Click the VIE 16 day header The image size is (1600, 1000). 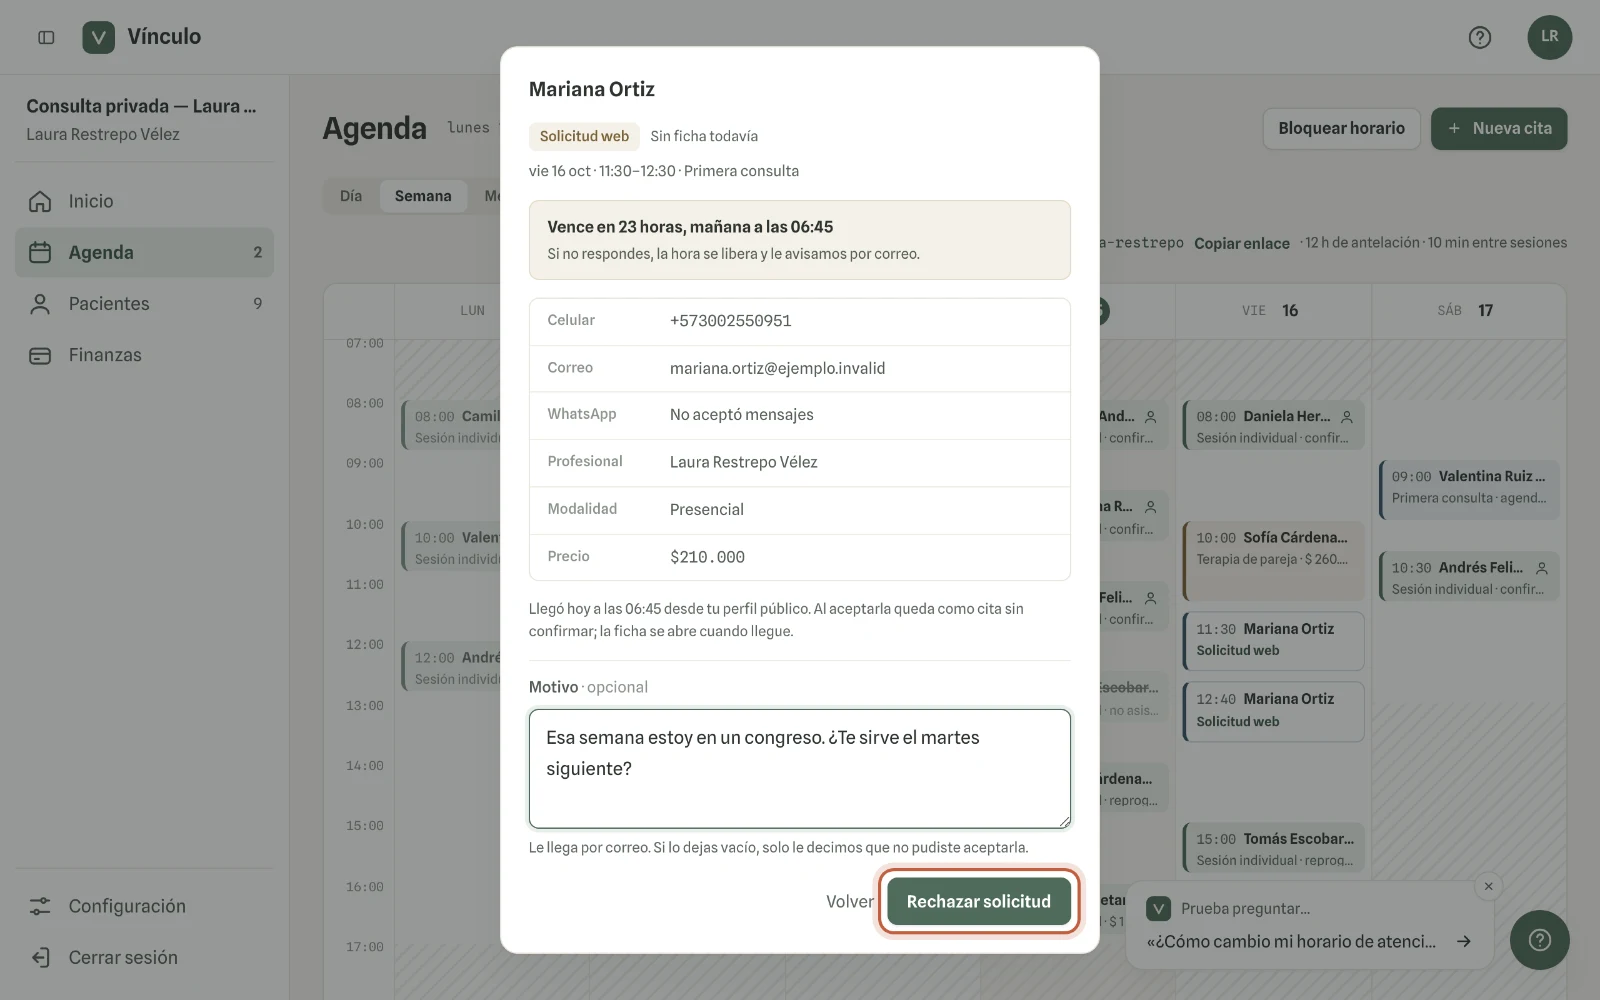coord(1271,311)
